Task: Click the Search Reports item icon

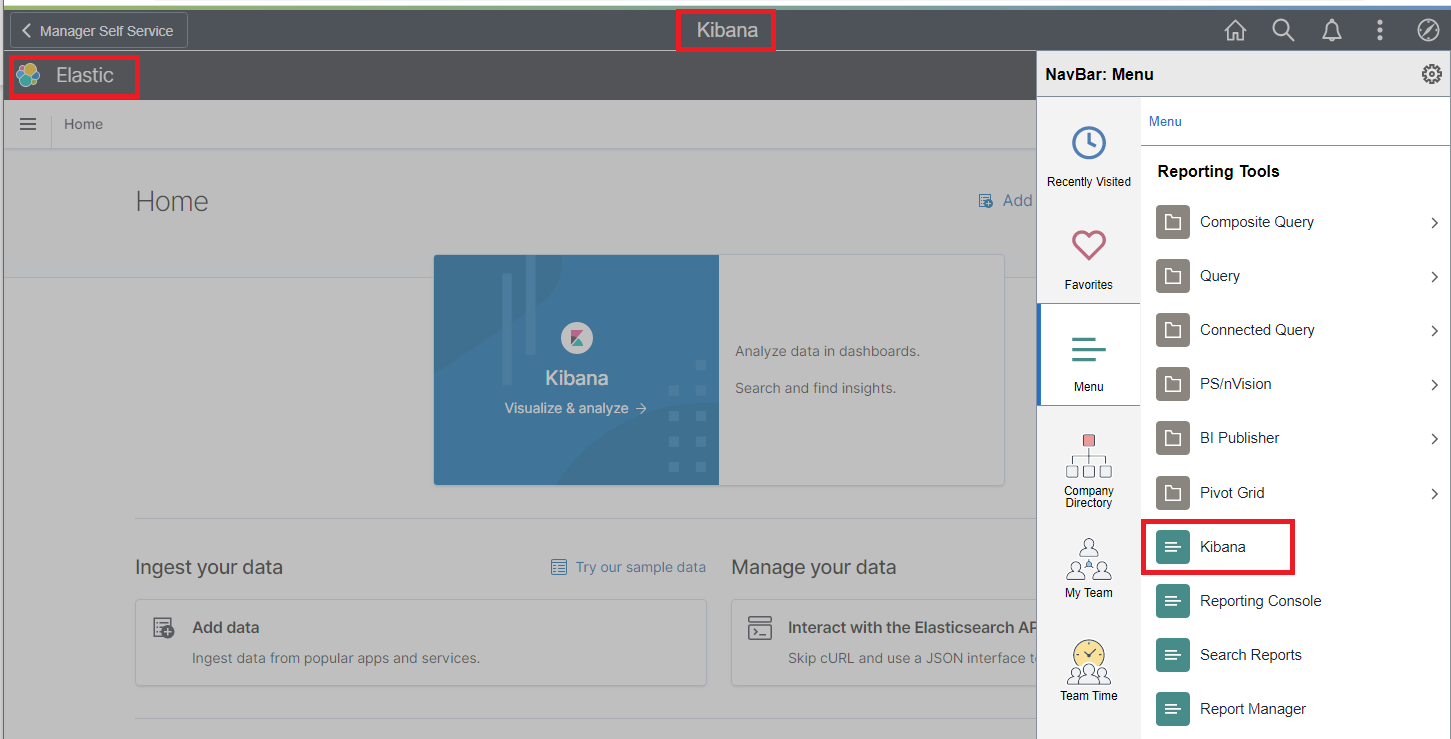Action: click(1173, 655)
